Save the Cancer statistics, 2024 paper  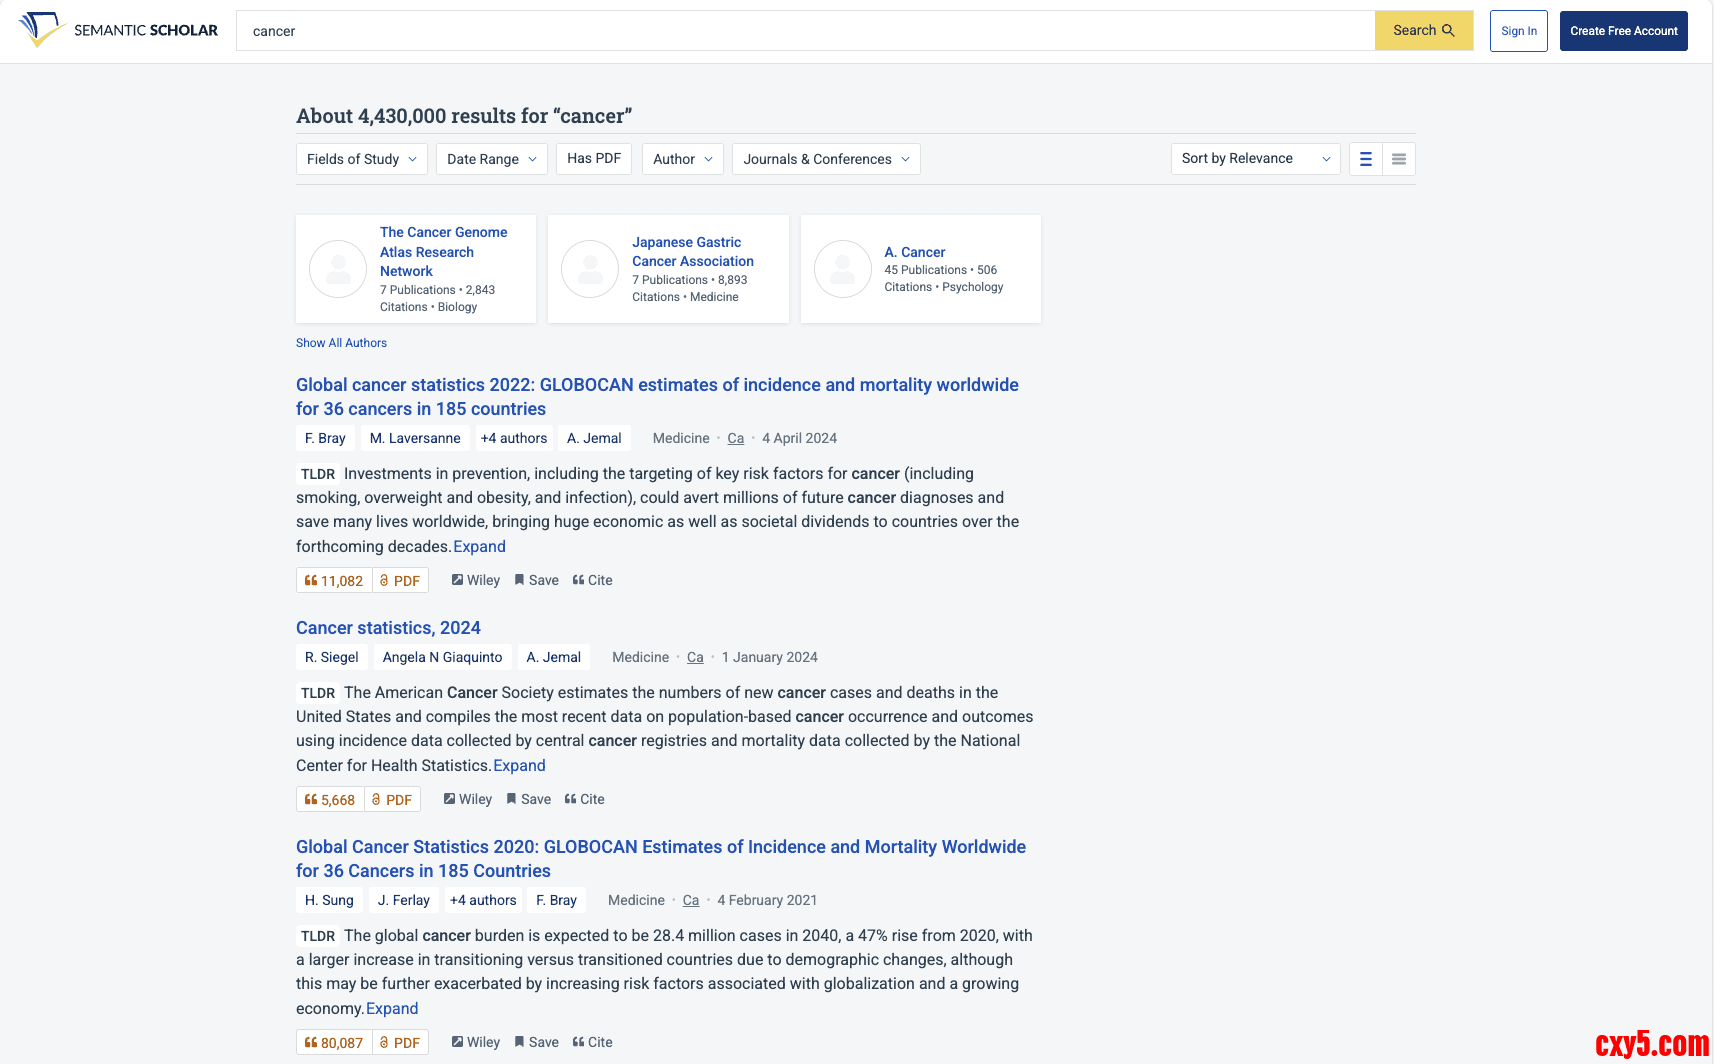point(528,799)
